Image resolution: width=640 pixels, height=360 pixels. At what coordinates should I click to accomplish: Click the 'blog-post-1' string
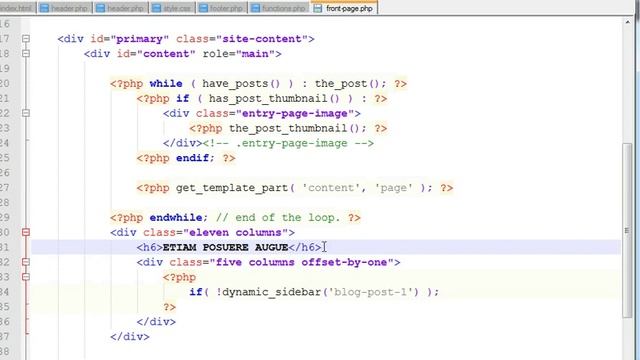[371, 292]
